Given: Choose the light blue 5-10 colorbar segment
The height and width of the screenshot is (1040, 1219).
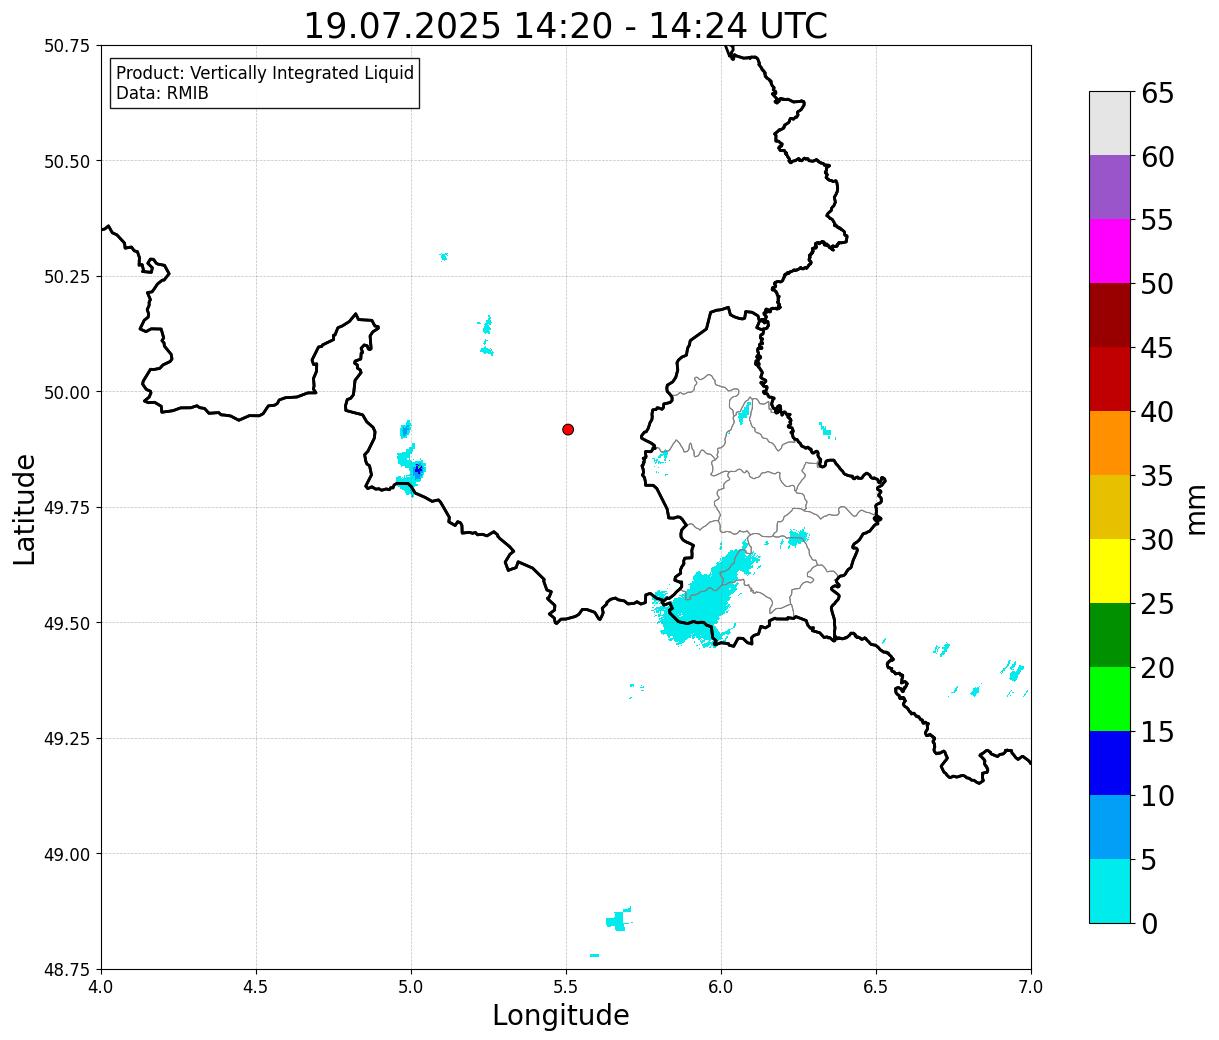Looking at the screenshot, I should [1110, 827].
